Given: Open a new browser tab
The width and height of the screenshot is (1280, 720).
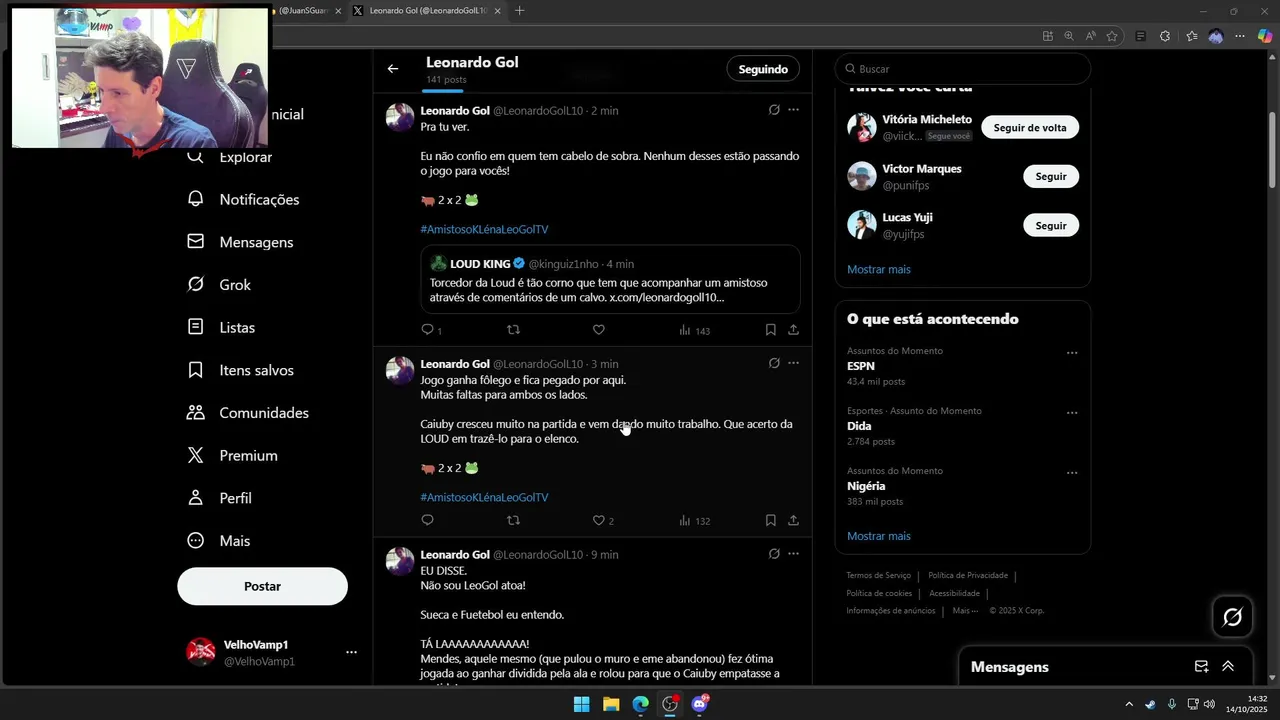Looking at the screenshot, I should tap(519, 11).
